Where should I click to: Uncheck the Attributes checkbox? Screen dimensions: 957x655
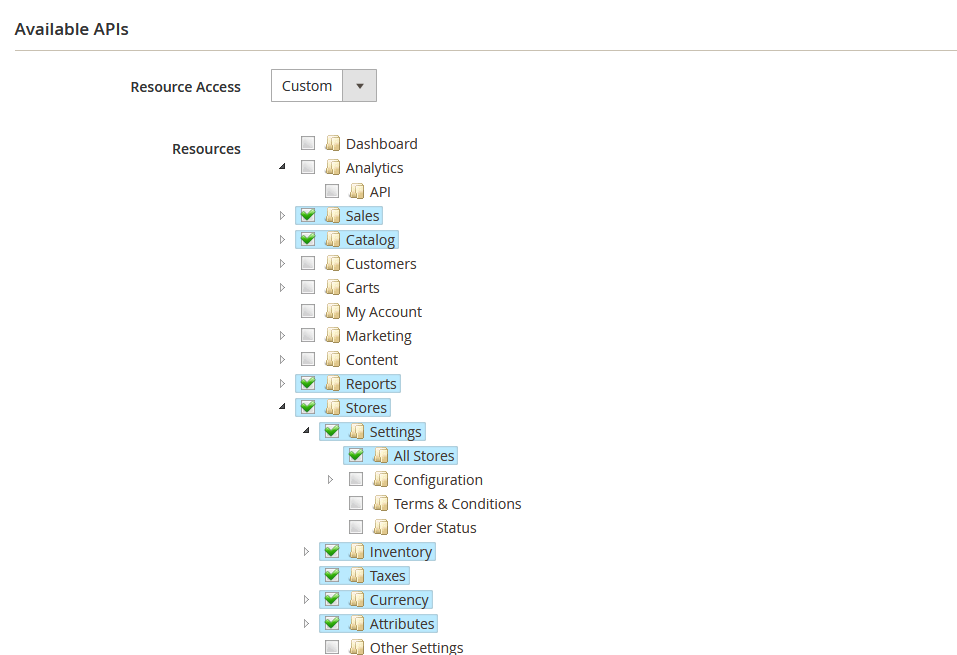point(332,623)
